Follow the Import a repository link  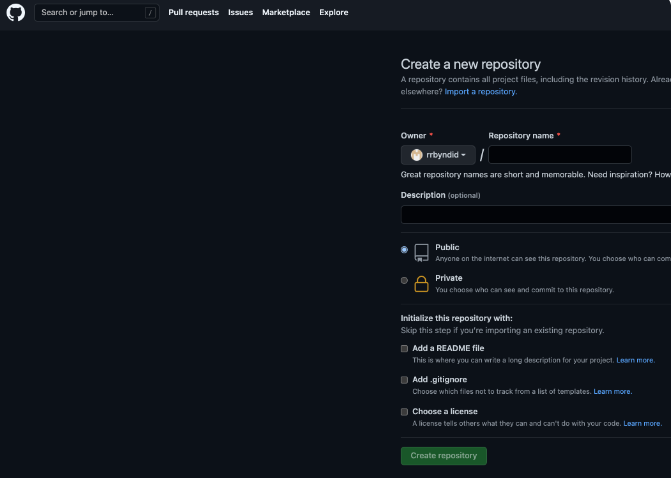tap(481, 92)
